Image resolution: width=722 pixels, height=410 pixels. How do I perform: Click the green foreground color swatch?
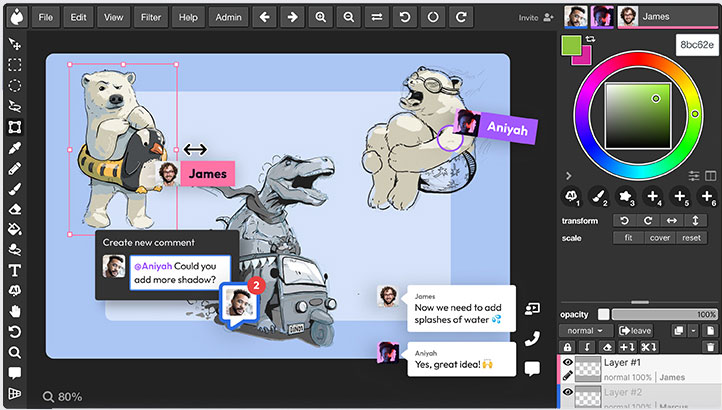pyautogui.click(x=574, y=46)
